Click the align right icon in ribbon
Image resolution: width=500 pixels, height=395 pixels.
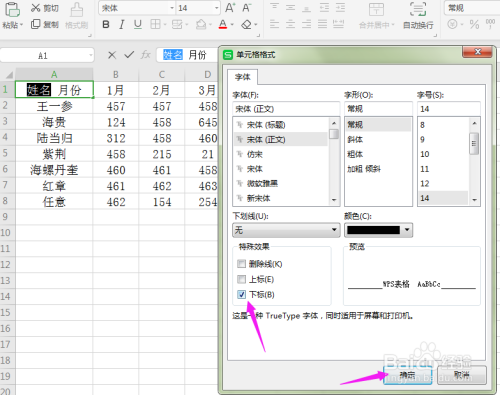pyautogui.click(x=306, y=24)
